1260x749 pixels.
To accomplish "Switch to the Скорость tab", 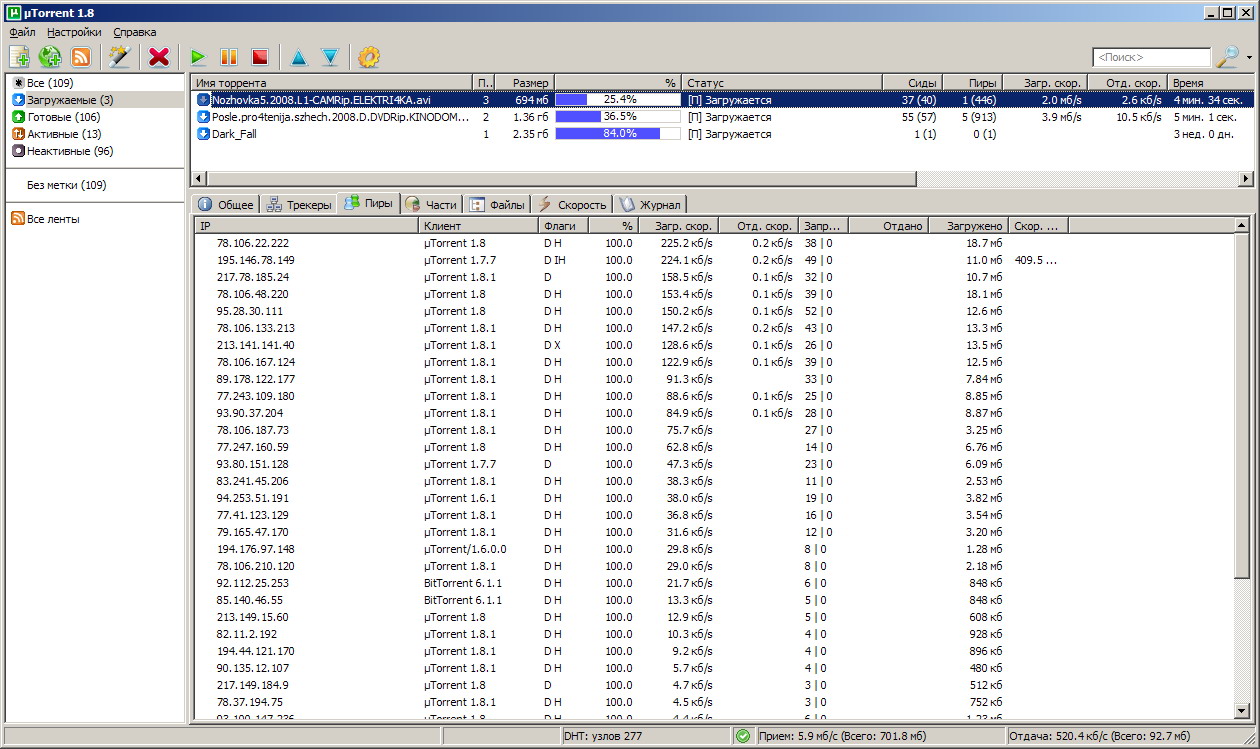I will [572, 204].
